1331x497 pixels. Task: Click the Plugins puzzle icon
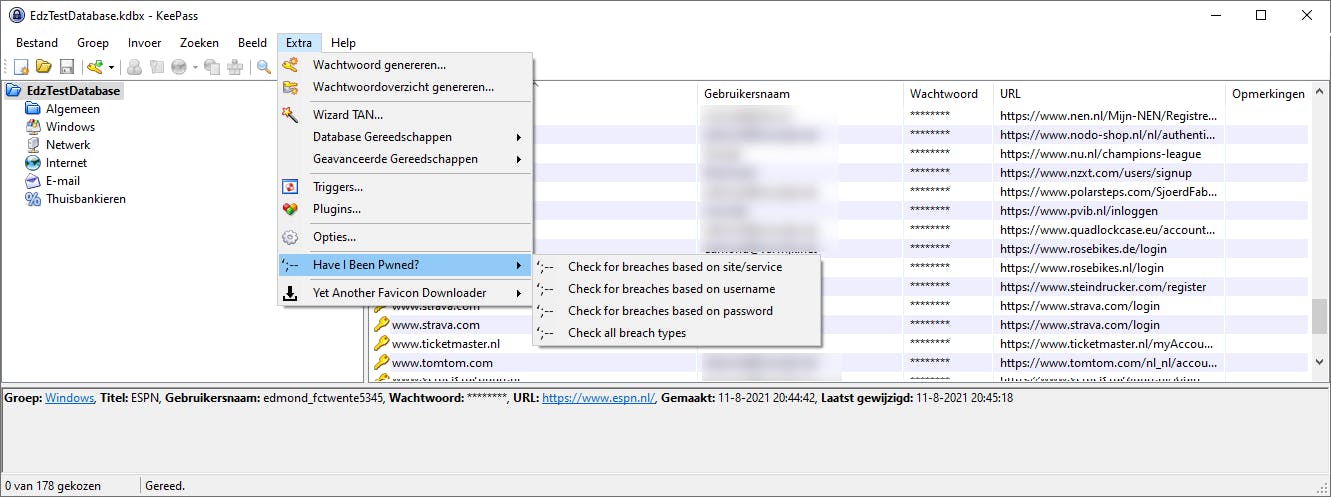pyautogui.click(x=290, y=209)
